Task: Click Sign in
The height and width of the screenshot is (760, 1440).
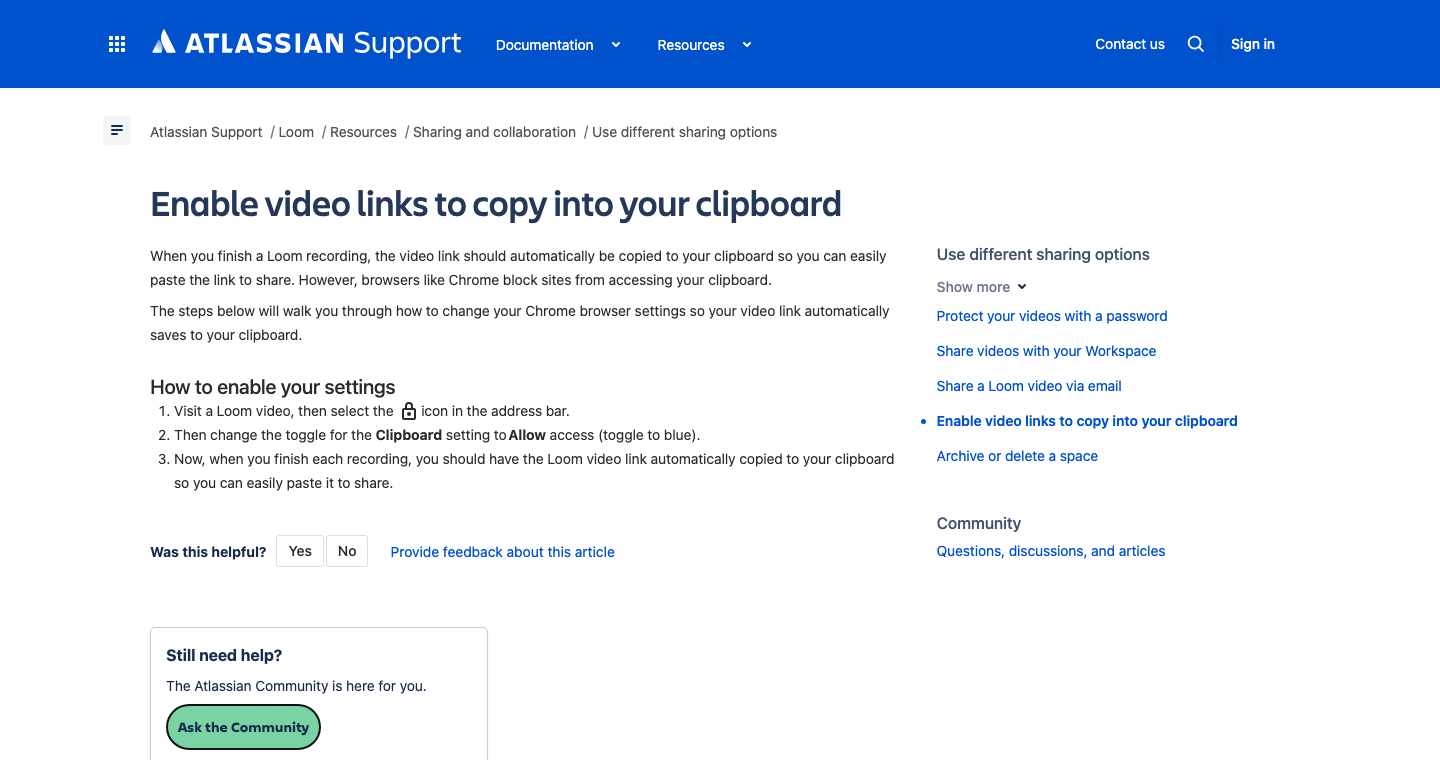Action: click(x=1253, y=44)
